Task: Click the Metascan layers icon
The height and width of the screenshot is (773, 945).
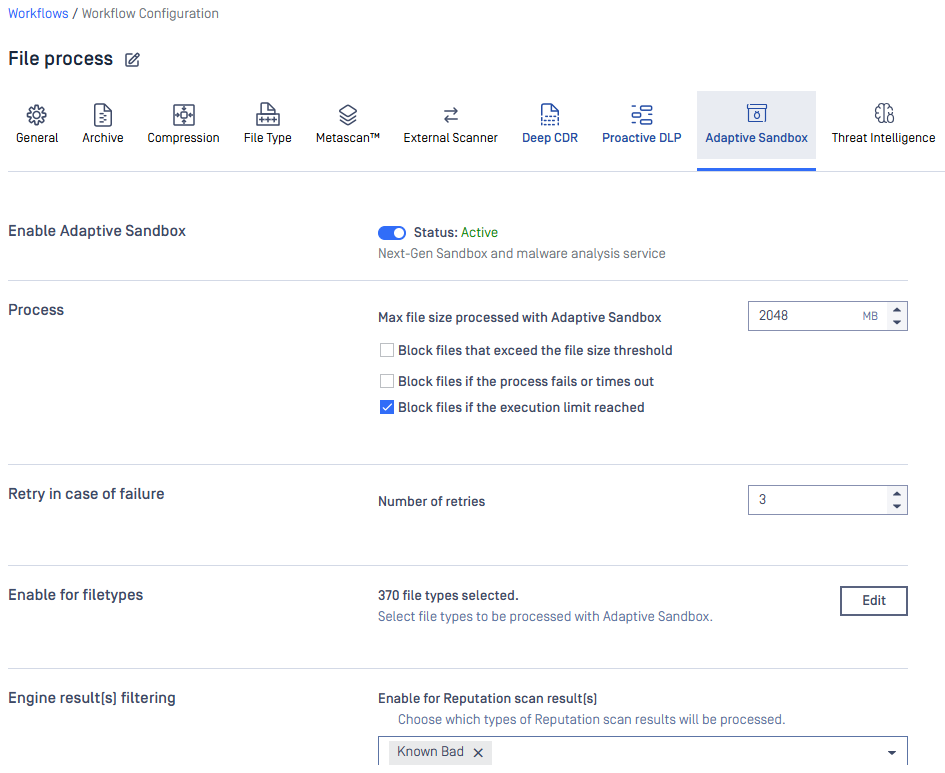Action: tap(347, 115)
